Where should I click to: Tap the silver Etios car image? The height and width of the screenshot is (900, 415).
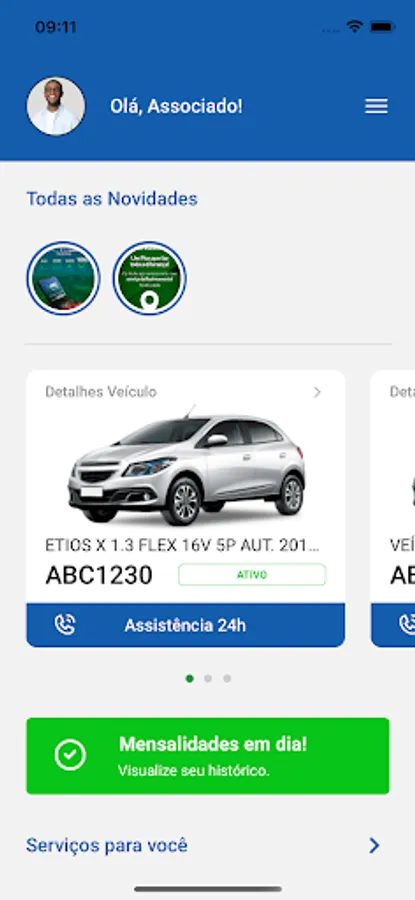click(187, 466)
